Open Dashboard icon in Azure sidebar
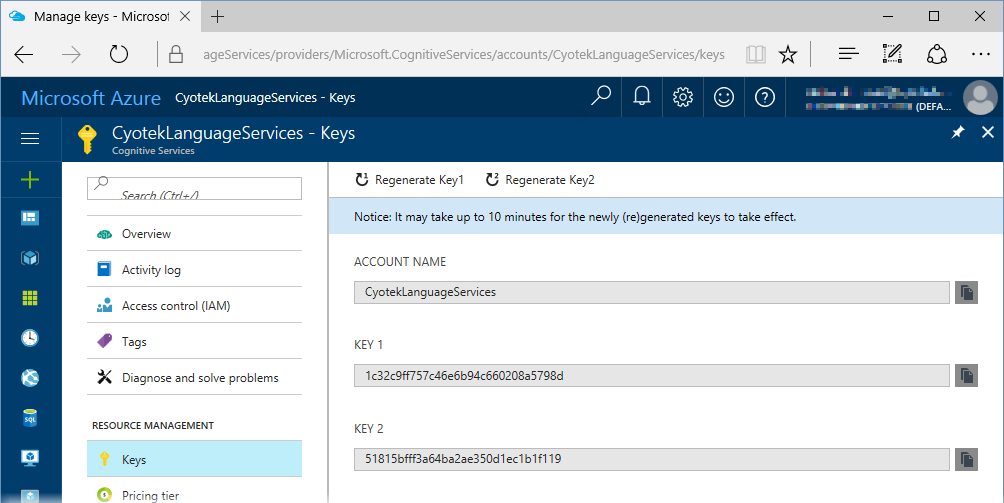This screenshot has height=503, width=1004. point(30,218)
